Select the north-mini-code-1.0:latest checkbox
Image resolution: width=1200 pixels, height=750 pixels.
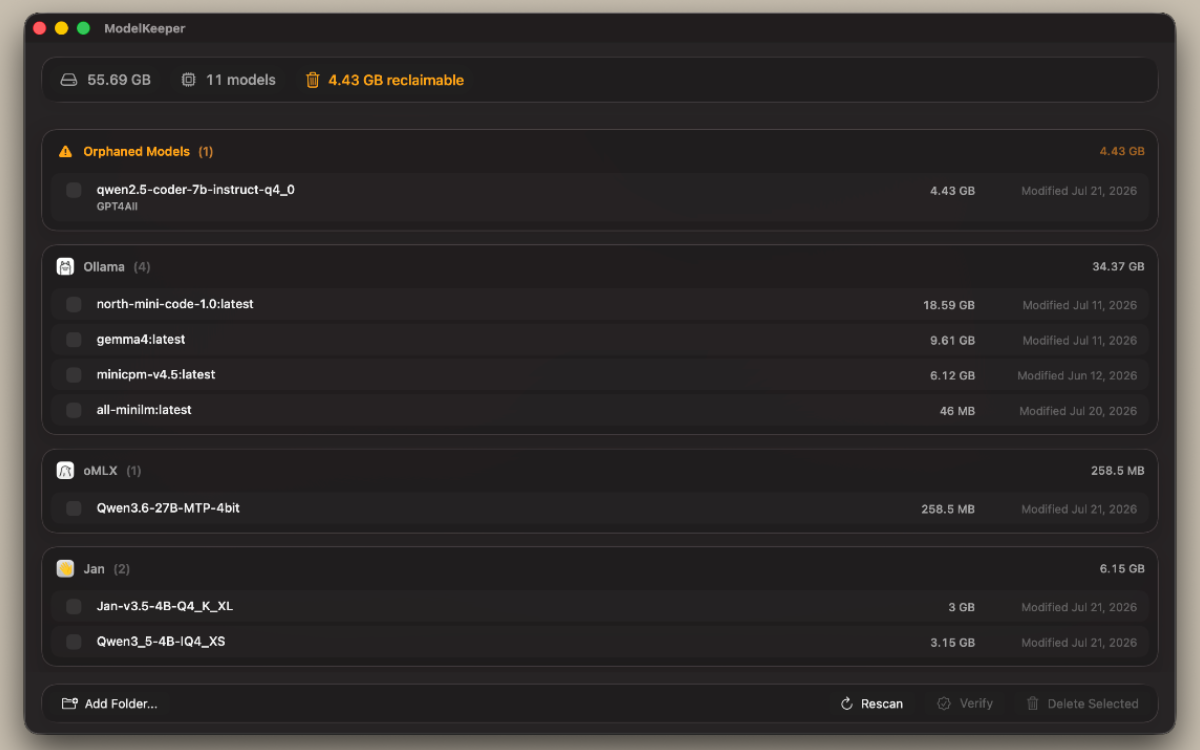pos(74,304)
